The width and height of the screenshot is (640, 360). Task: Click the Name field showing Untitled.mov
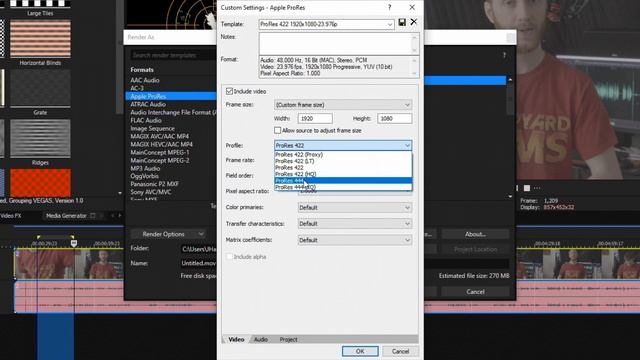(x=199, y=263)
